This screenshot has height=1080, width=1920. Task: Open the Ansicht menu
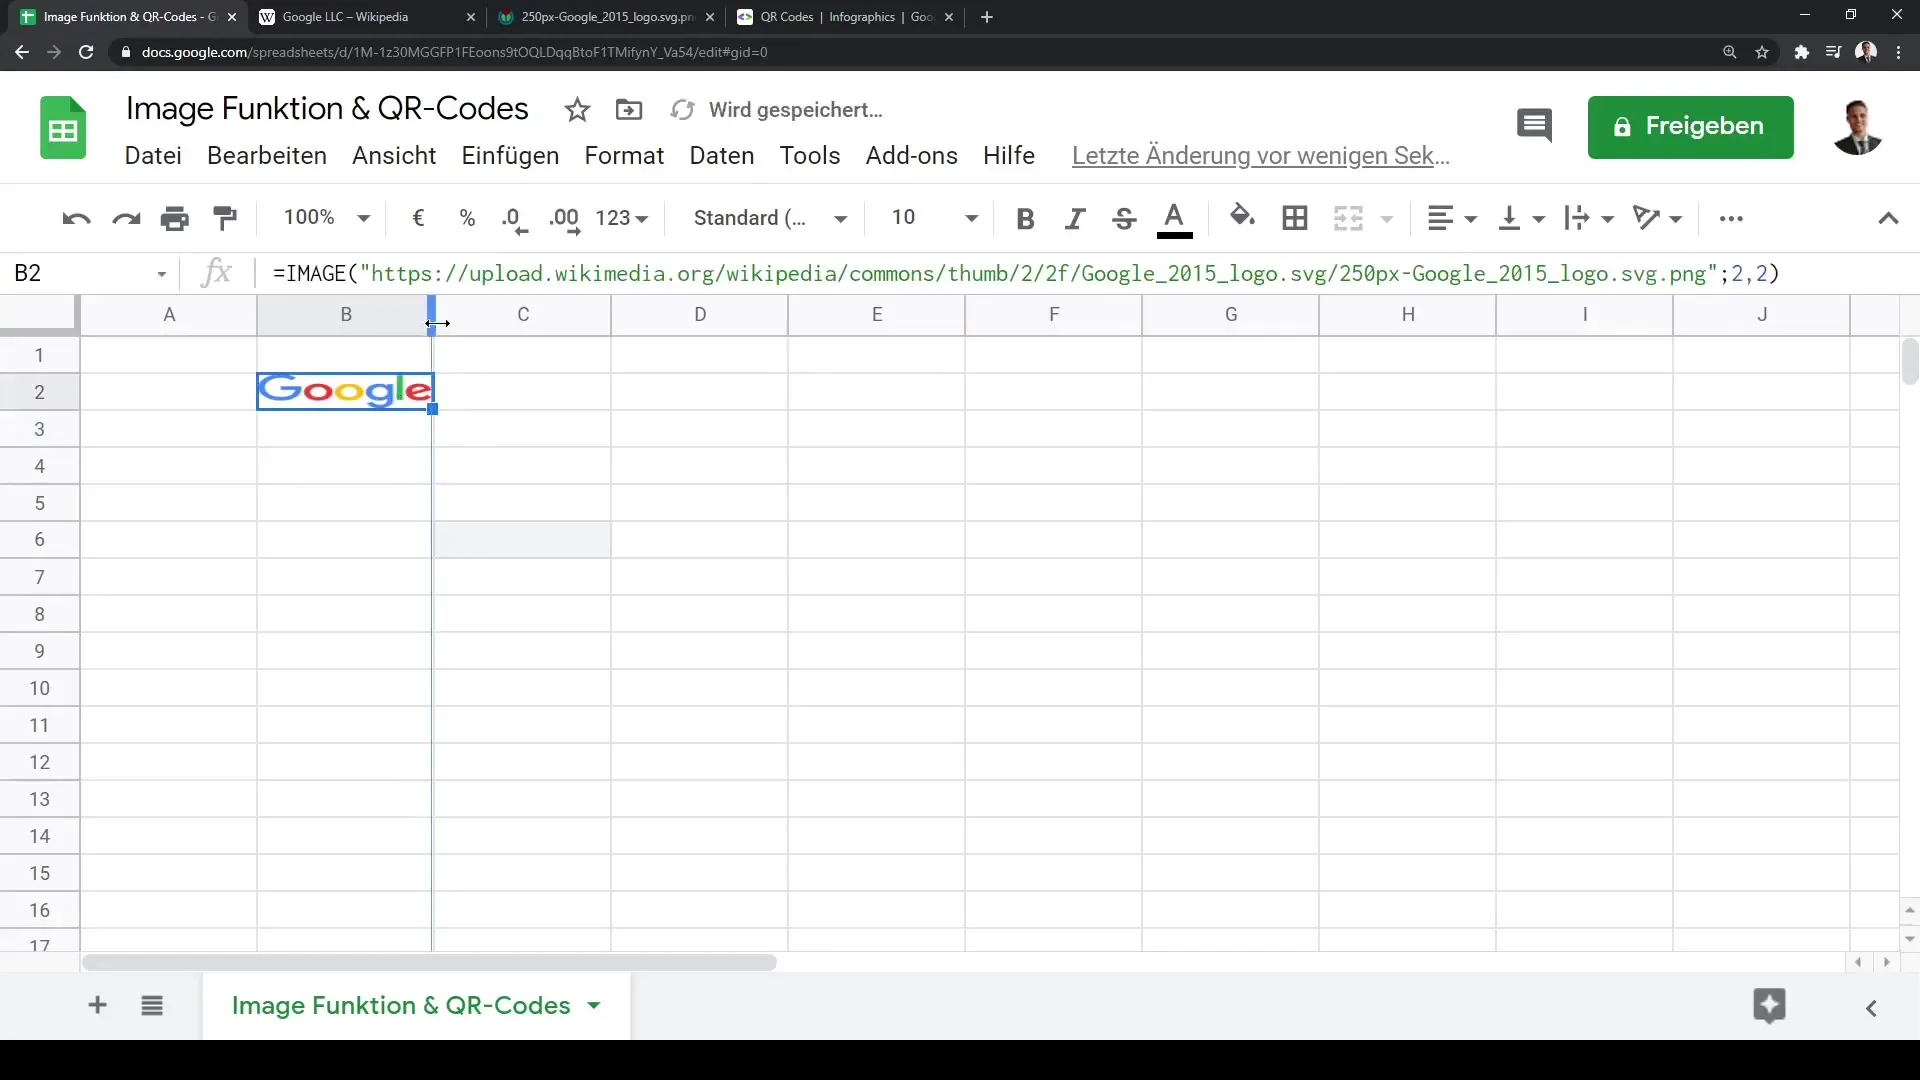point(394,156)
